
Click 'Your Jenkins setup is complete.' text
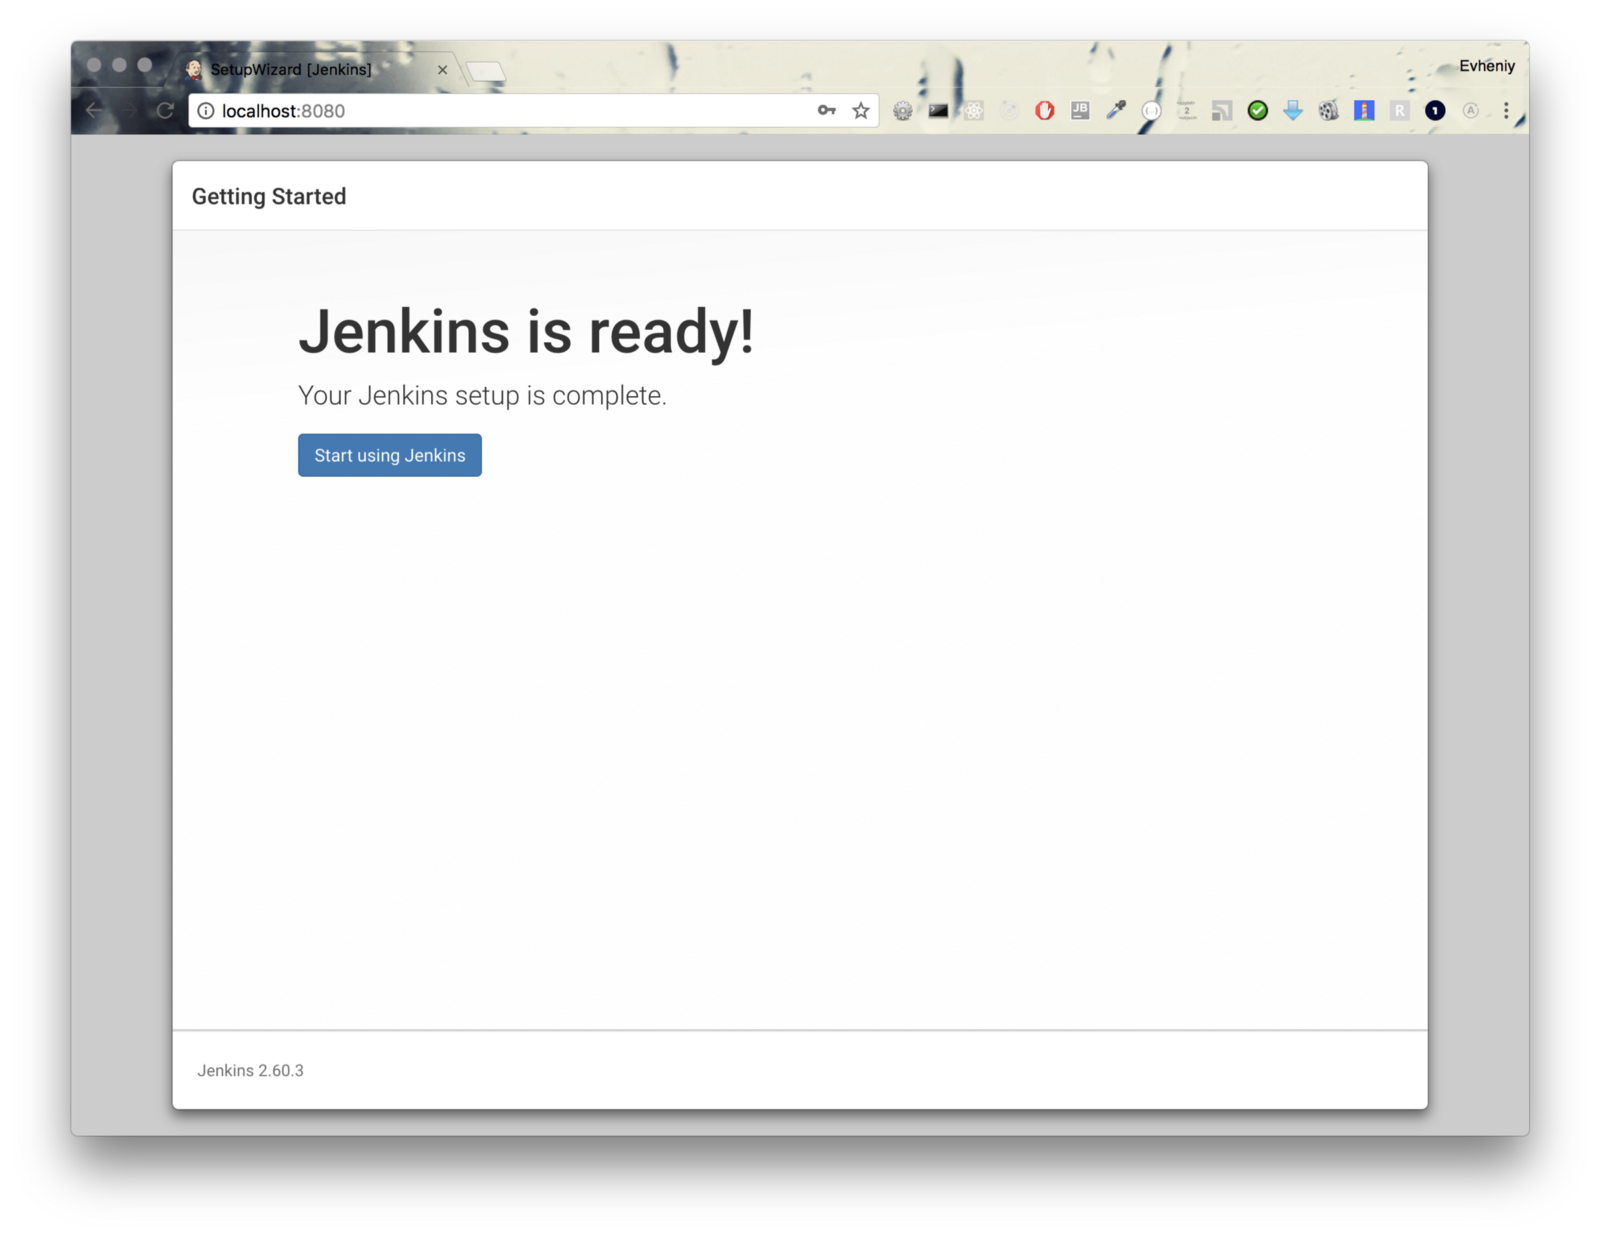coord(482,395)
